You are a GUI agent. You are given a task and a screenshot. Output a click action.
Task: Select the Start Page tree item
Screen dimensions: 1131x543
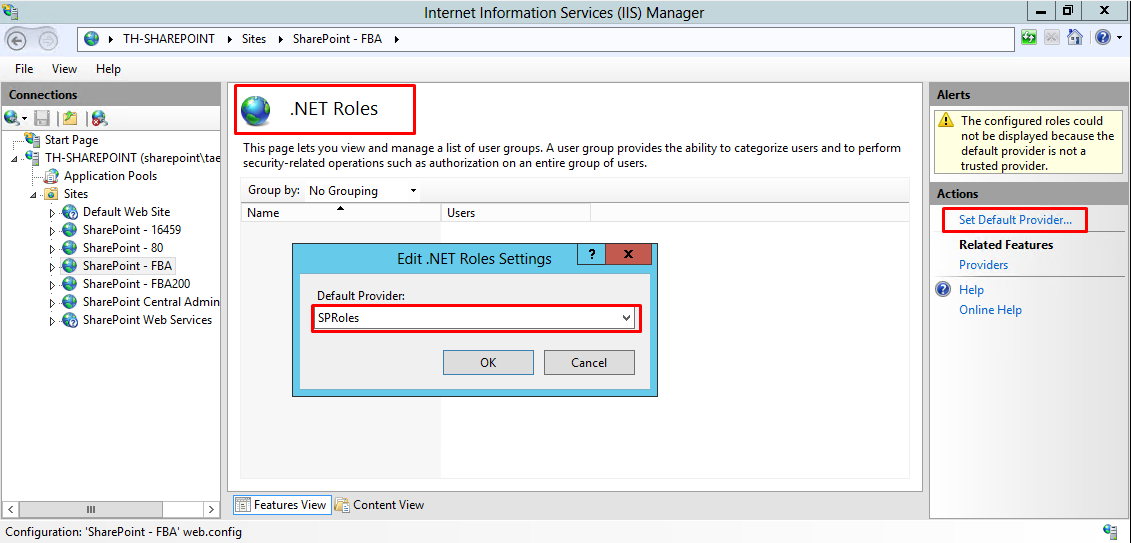pos(71,140)
